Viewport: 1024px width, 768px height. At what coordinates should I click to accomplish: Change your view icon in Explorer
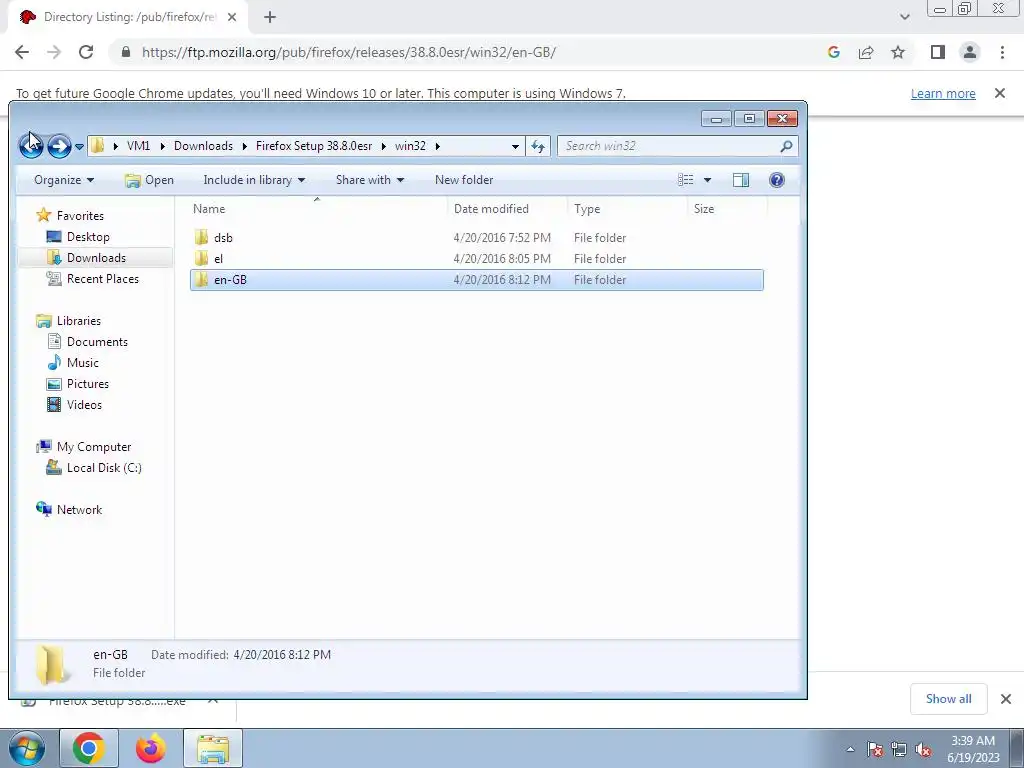tap(685, 180)
